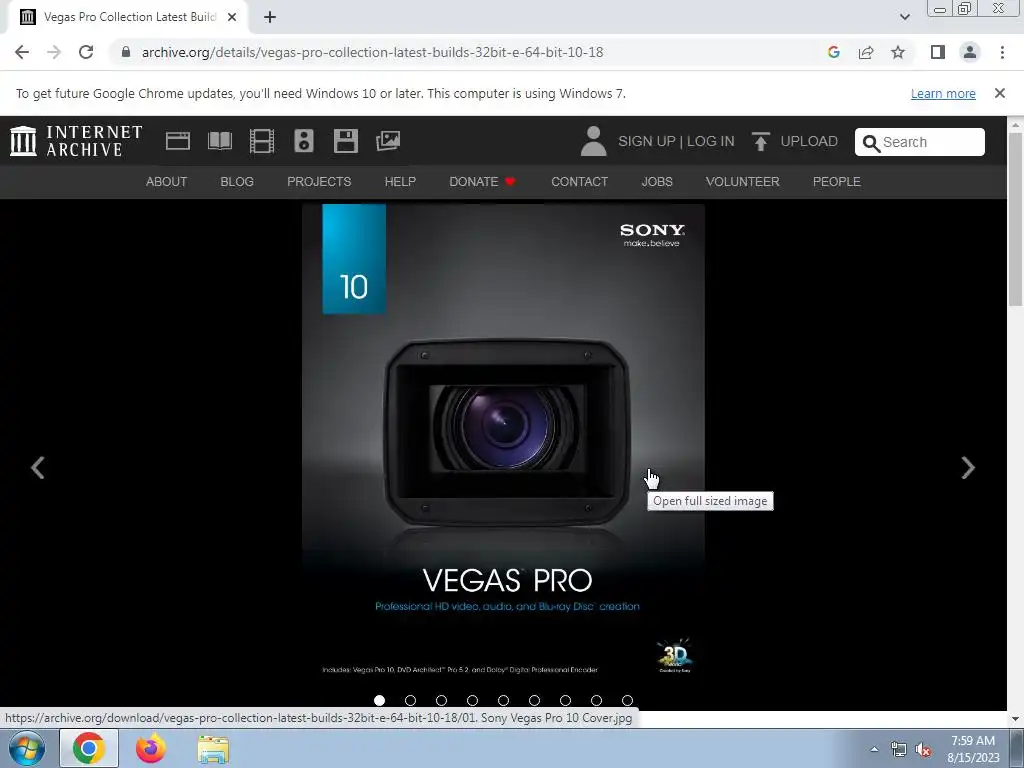Open the Video film strip icon

pyautogui.click(x=262, y=141)
